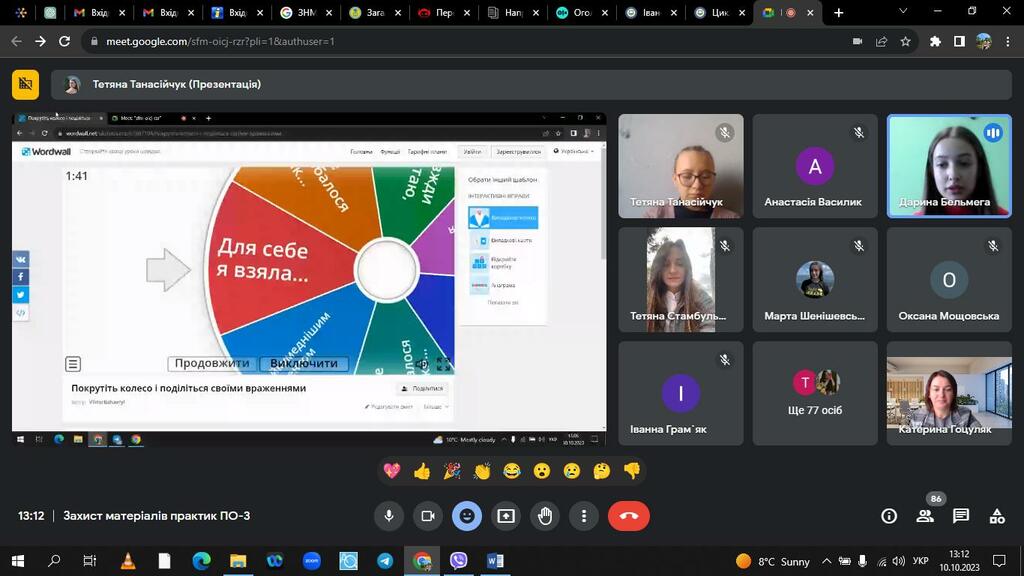Select Катерина Гоцуляк's video tile
The width and height of the screenshot is (1024, 576).
point(949,393)
